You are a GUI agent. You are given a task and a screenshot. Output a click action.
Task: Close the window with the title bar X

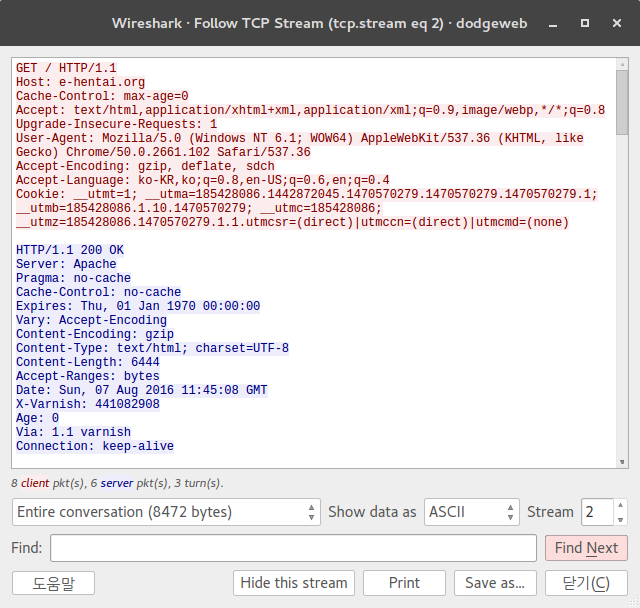(617, 23)
